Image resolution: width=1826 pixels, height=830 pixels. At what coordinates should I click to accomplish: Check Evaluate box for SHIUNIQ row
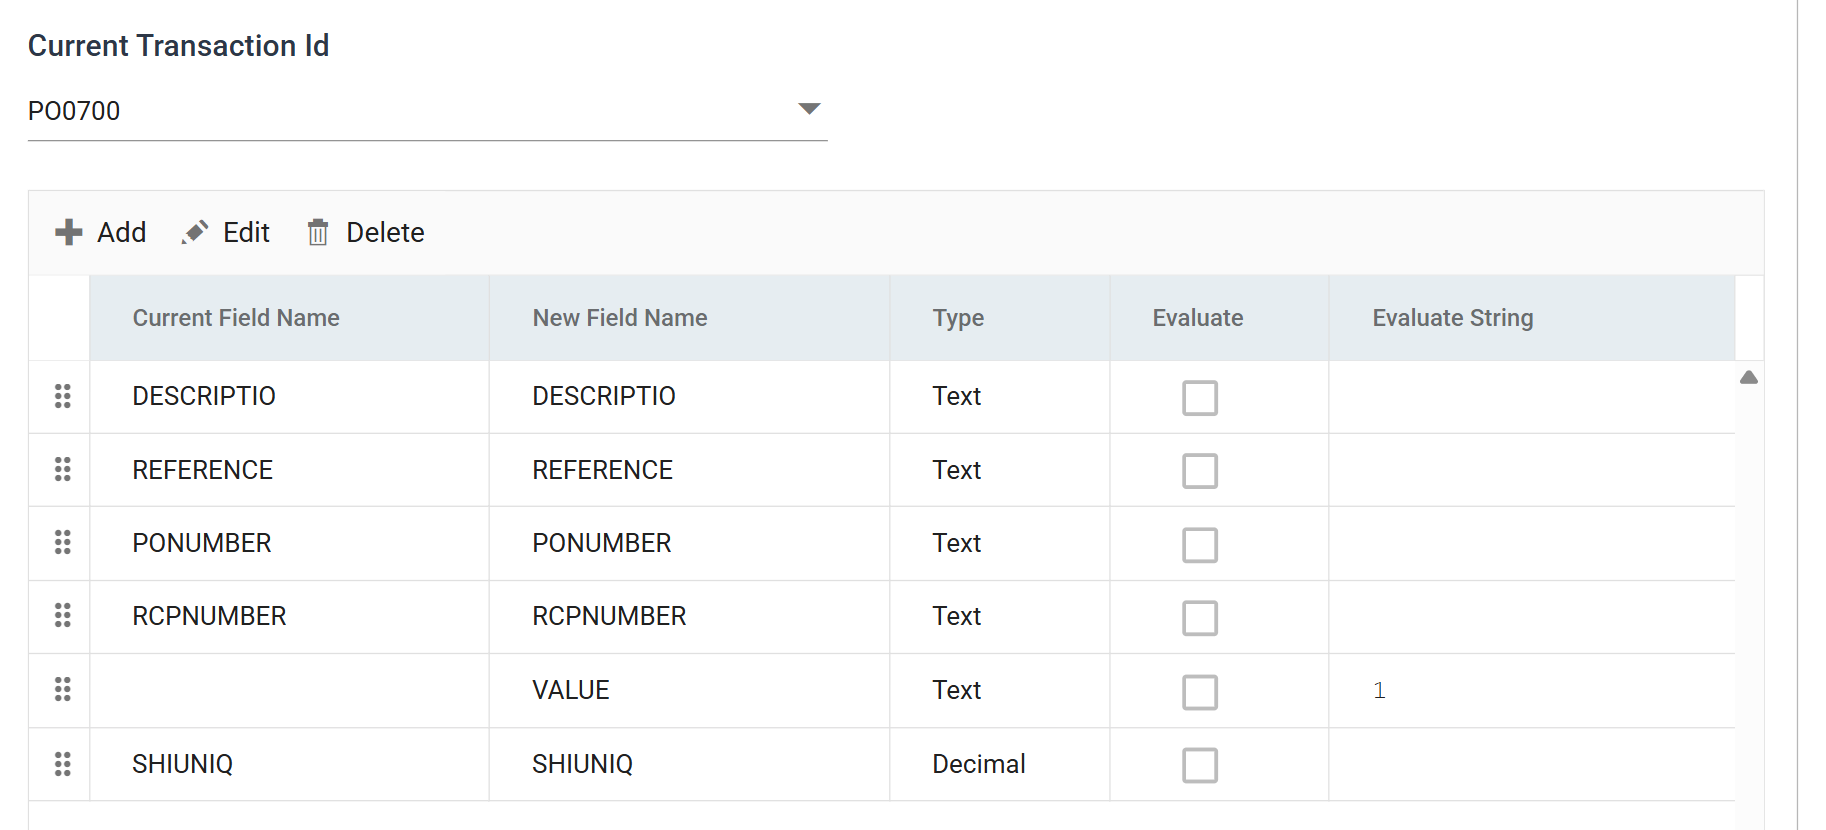[x=1200, y=766]
